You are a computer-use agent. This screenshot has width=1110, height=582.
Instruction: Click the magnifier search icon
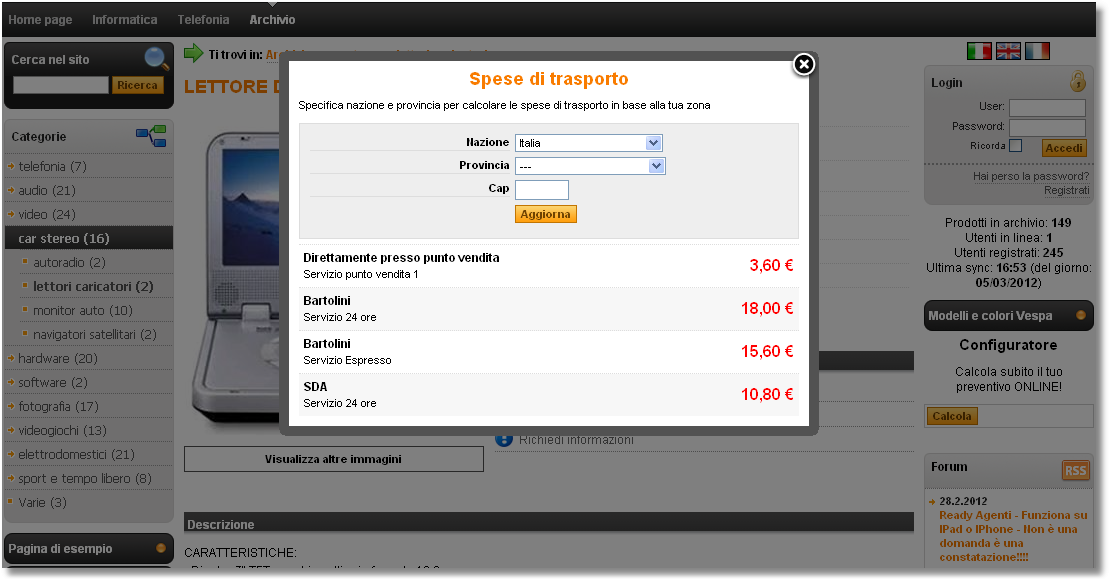coord(156,58)
